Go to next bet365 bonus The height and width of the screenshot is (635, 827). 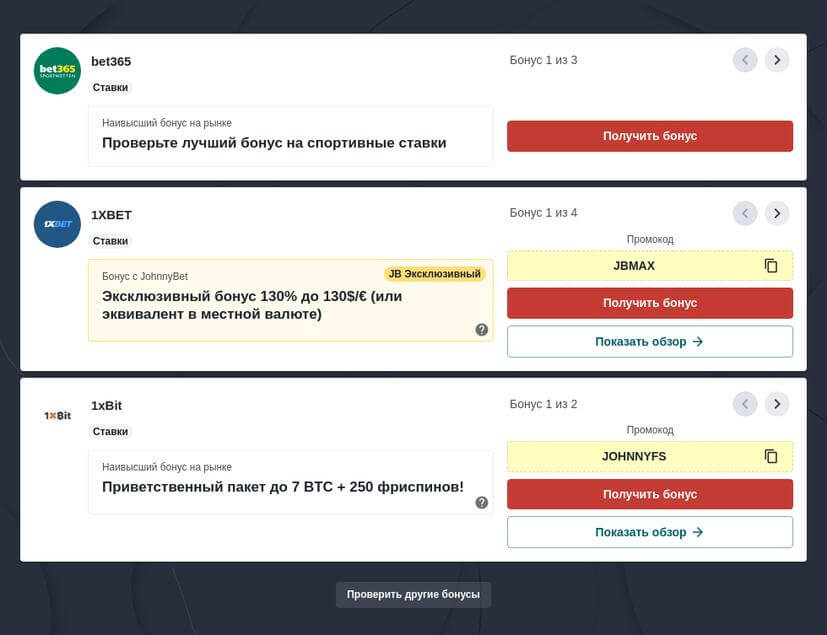pyautogui.click(x=777, y=60)
